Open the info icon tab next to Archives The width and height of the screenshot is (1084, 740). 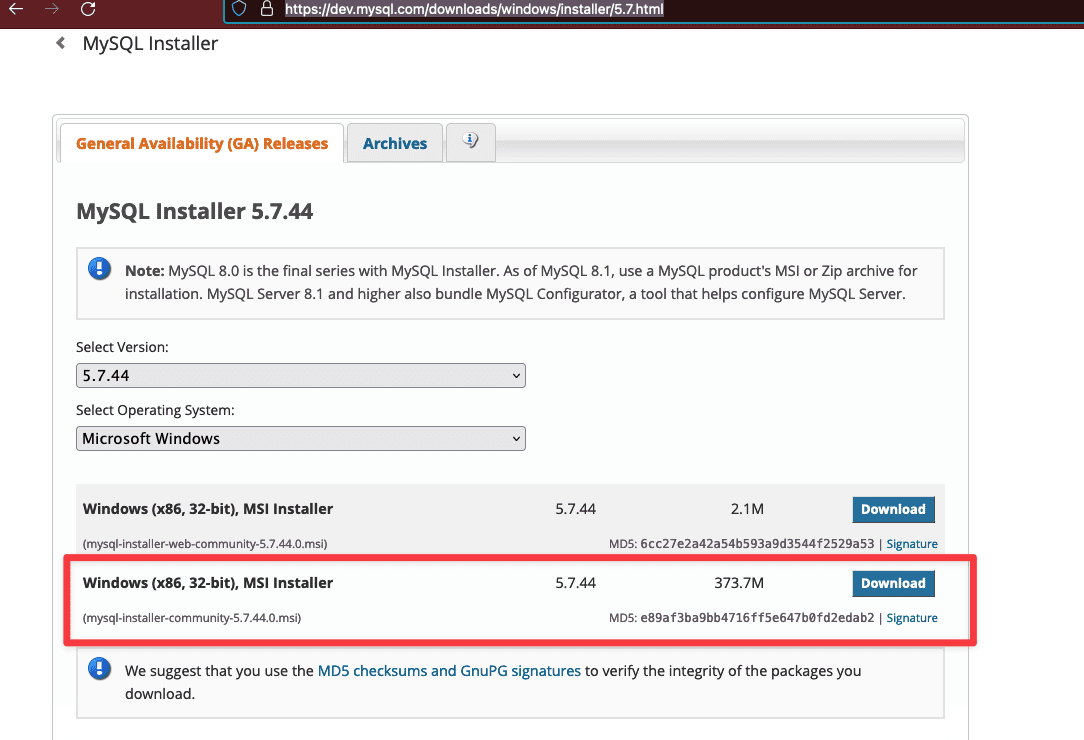[x=470, y=142]
